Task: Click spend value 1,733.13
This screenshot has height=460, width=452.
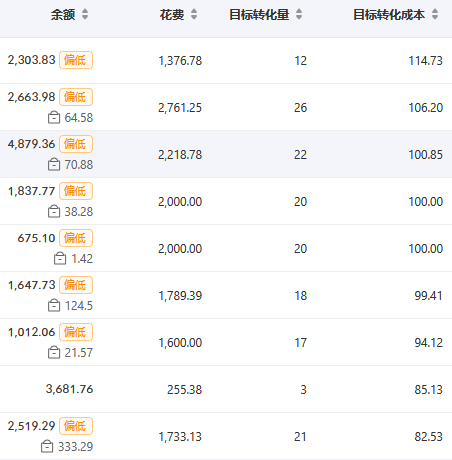Action: [x=180, y=437]
